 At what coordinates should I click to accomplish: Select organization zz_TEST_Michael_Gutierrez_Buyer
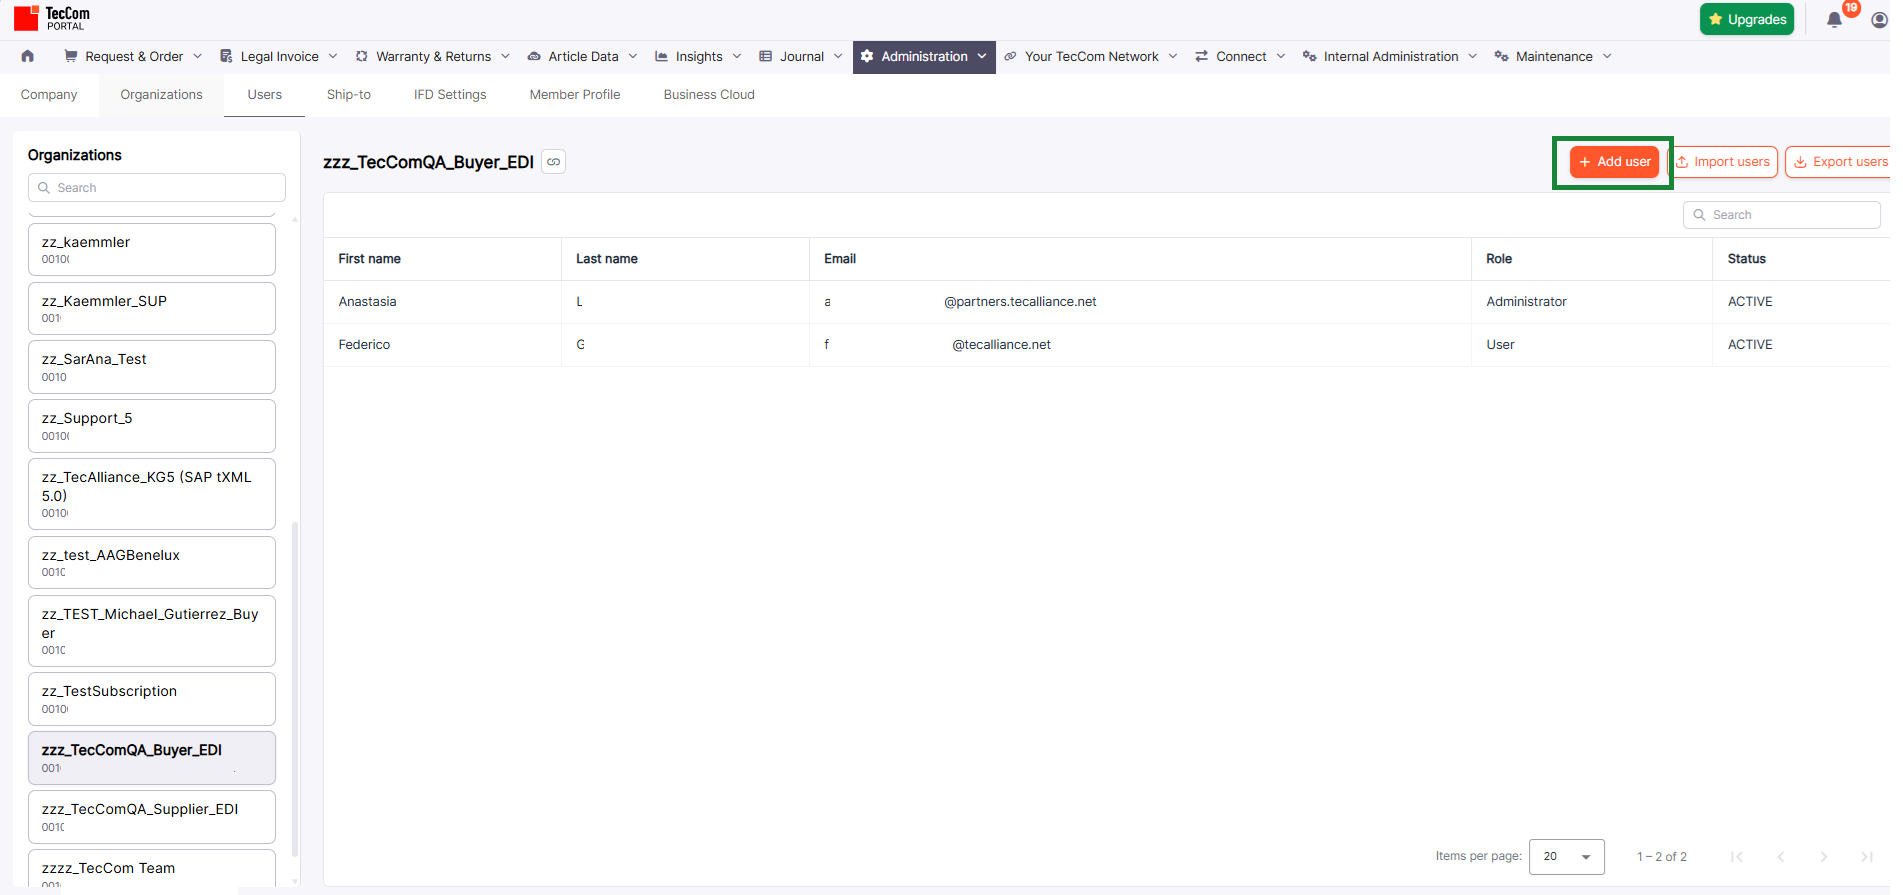tap(152, 631)
